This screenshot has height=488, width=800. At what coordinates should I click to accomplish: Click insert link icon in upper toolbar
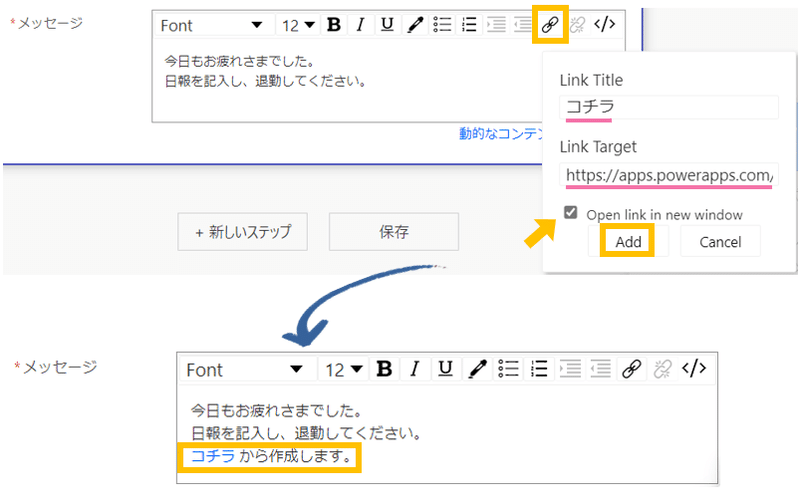tap(550, 25)
